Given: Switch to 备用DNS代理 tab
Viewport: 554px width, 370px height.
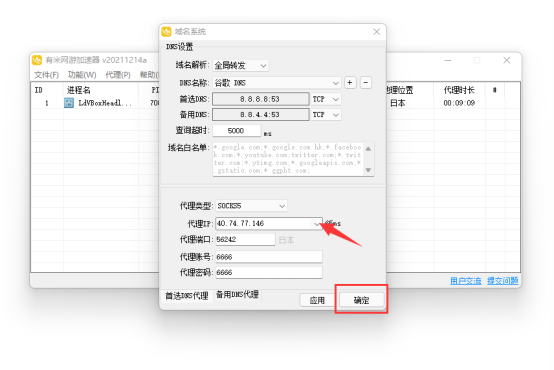Looking at the screenshot, I should [x=237, y=294].
